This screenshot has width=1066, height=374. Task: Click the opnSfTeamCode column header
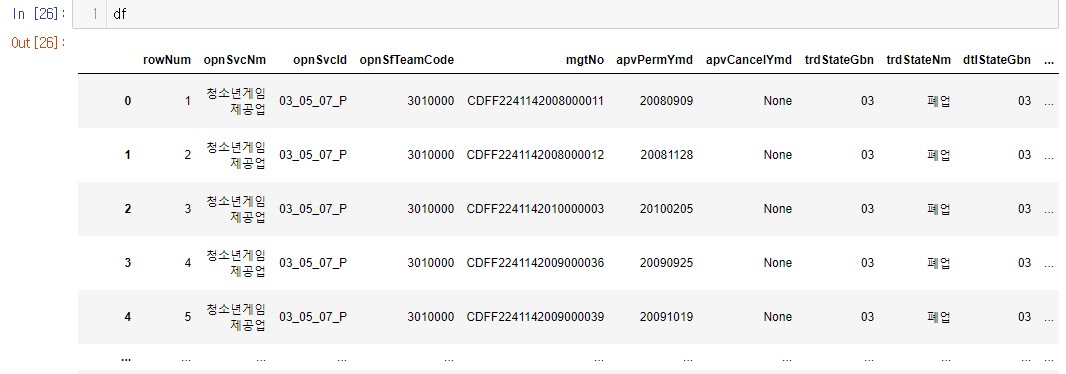tap(407, 60)
